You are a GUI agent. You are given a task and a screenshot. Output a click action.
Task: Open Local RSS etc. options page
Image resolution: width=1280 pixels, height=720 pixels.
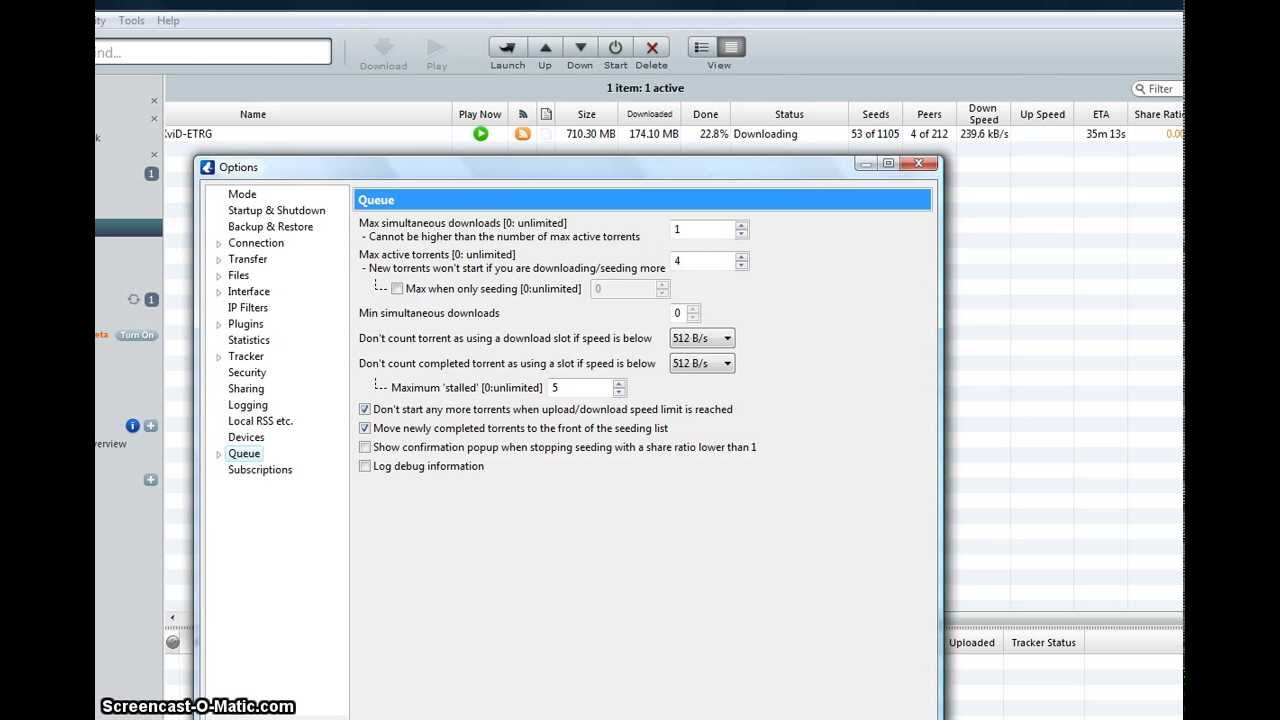(260, 421)
